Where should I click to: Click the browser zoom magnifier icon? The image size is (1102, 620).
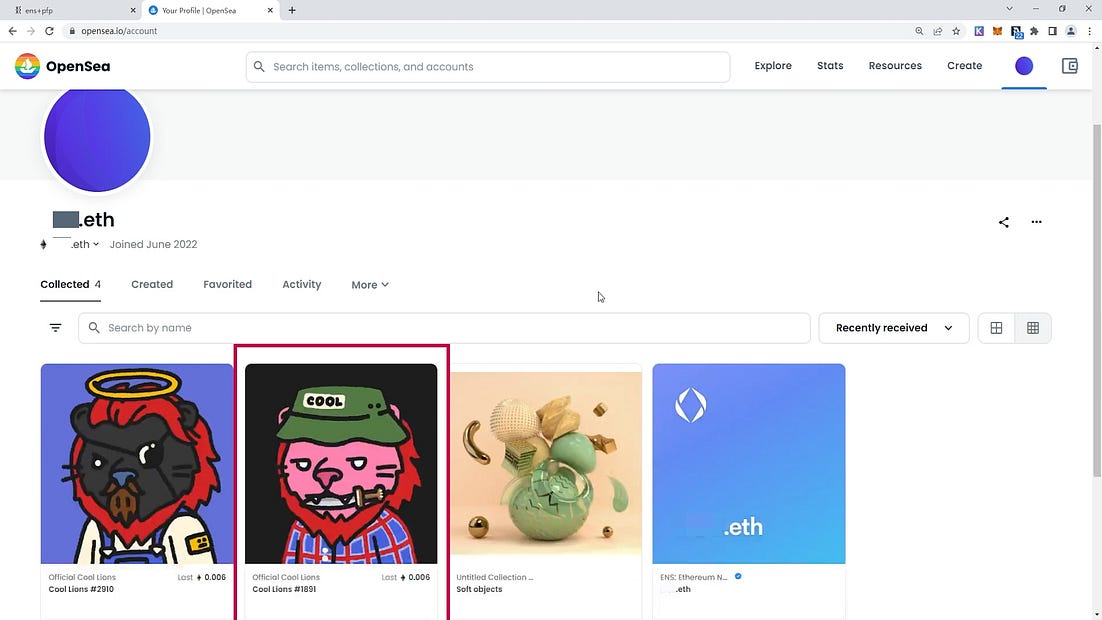[919, 31]
